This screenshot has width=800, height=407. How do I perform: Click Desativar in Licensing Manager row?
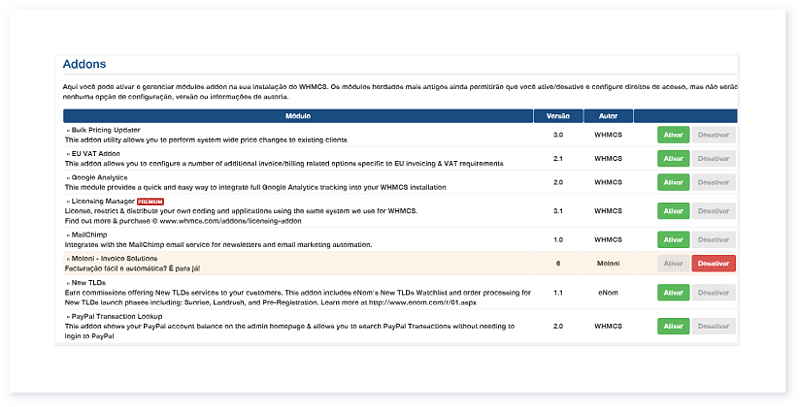click(x=713, y=211)
